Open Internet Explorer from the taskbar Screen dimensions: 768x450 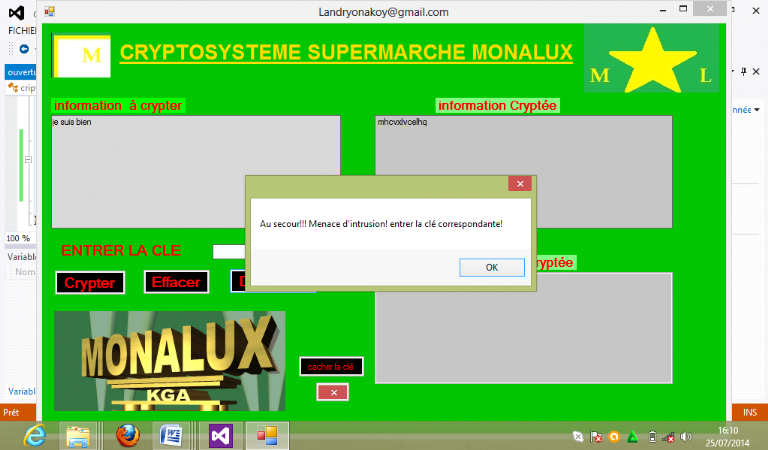pos(35,435)
